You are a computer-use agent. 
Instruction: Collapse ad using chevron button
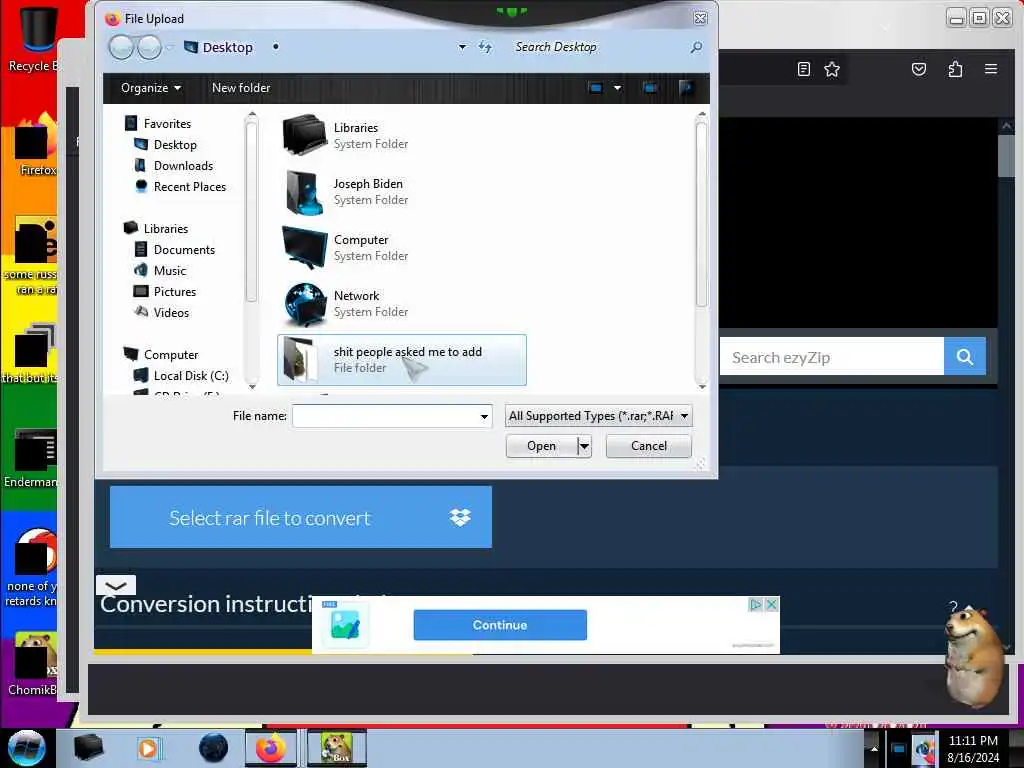[116, 585]
